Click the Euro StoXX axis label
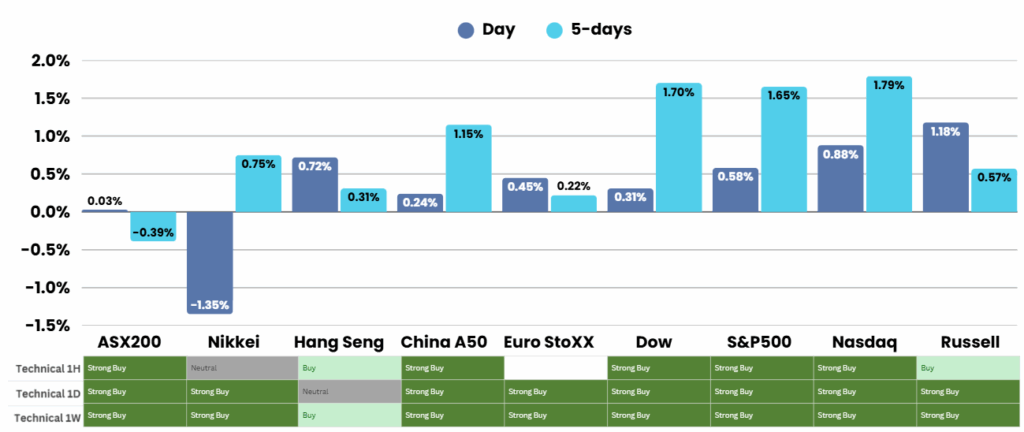Viewport: 1024px width, 432px height. (549, 342)
